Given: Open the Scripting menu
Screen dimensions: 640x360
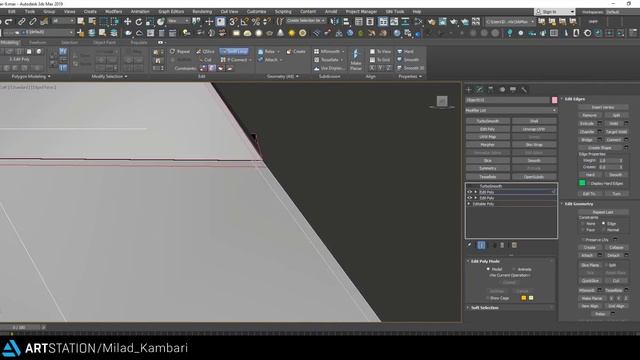Looking at the screenshot, I should [x=283, y=12].
